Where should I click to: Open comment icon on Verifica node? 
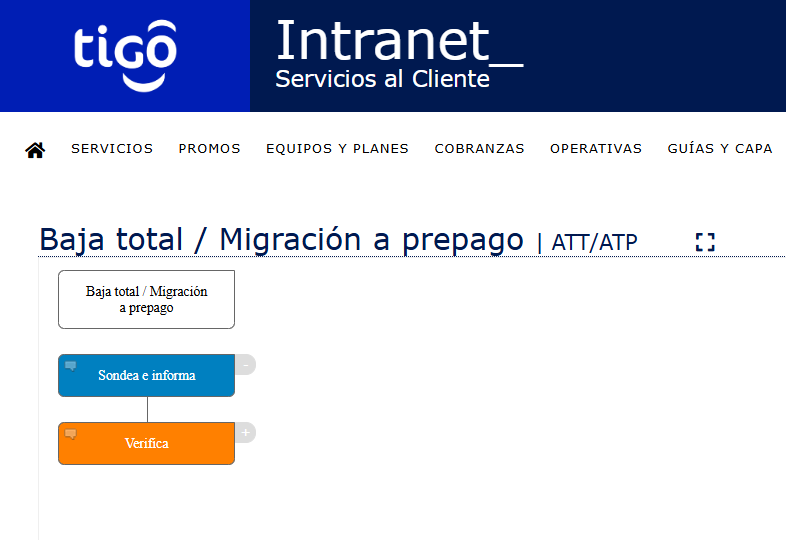point(71,434)
